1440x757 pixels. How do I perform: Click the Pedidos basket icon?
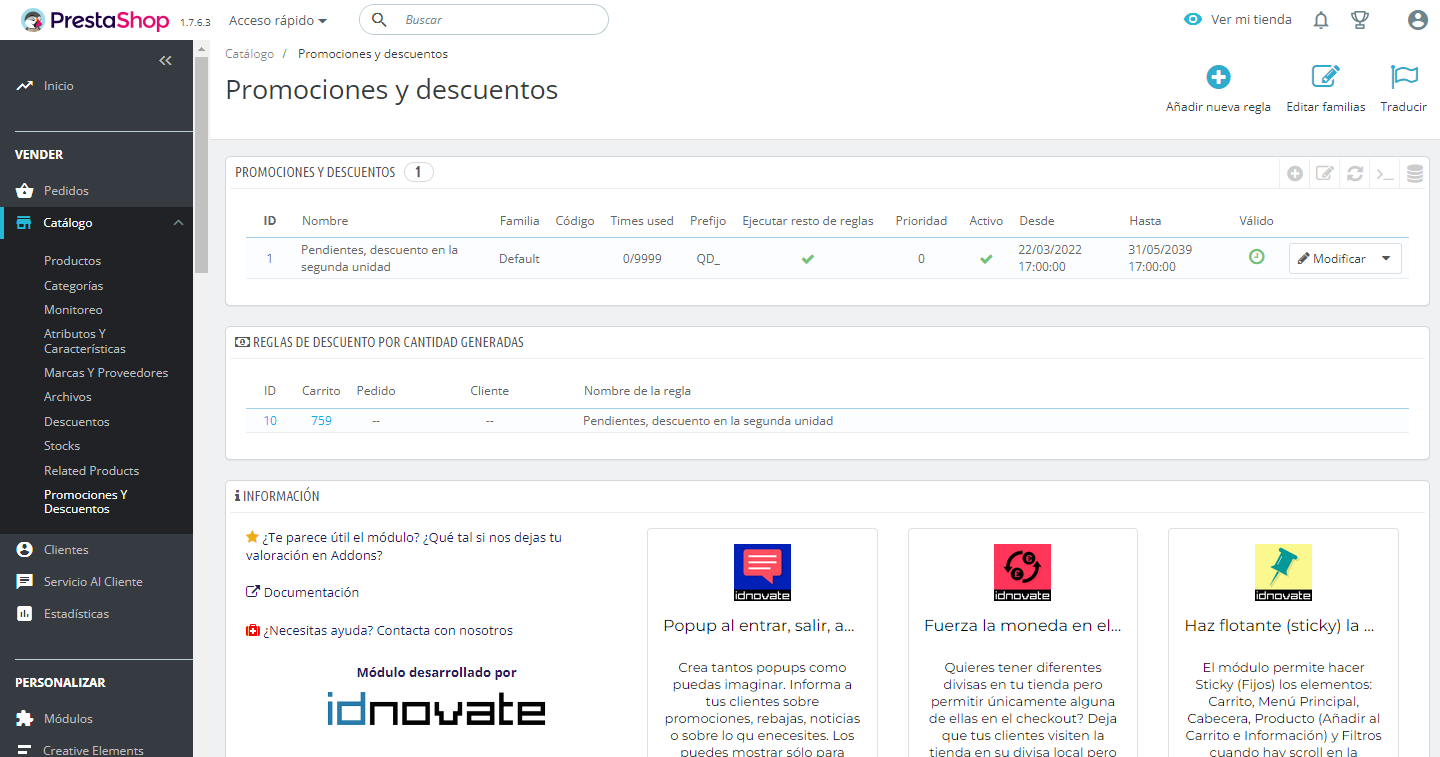25,190
